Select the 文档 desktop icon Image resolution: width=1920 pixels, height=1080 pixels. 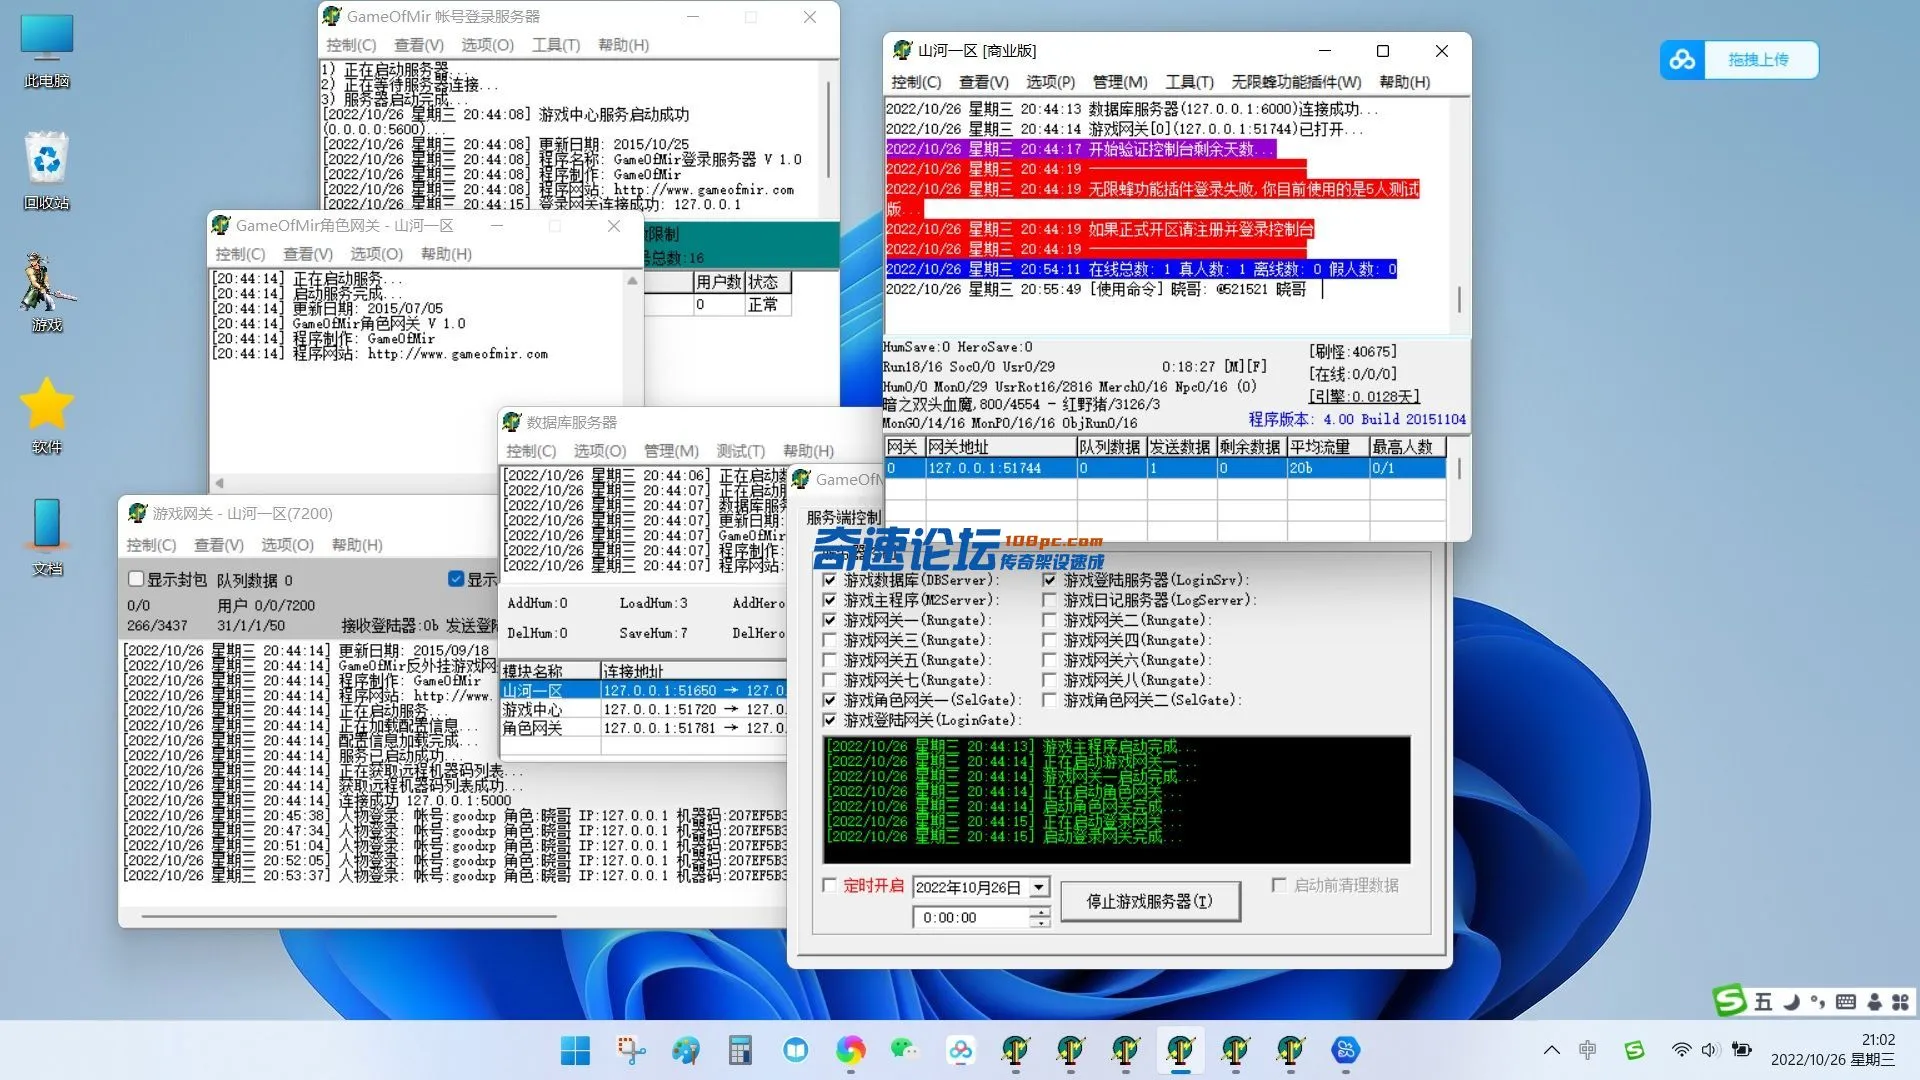point(47,537)
